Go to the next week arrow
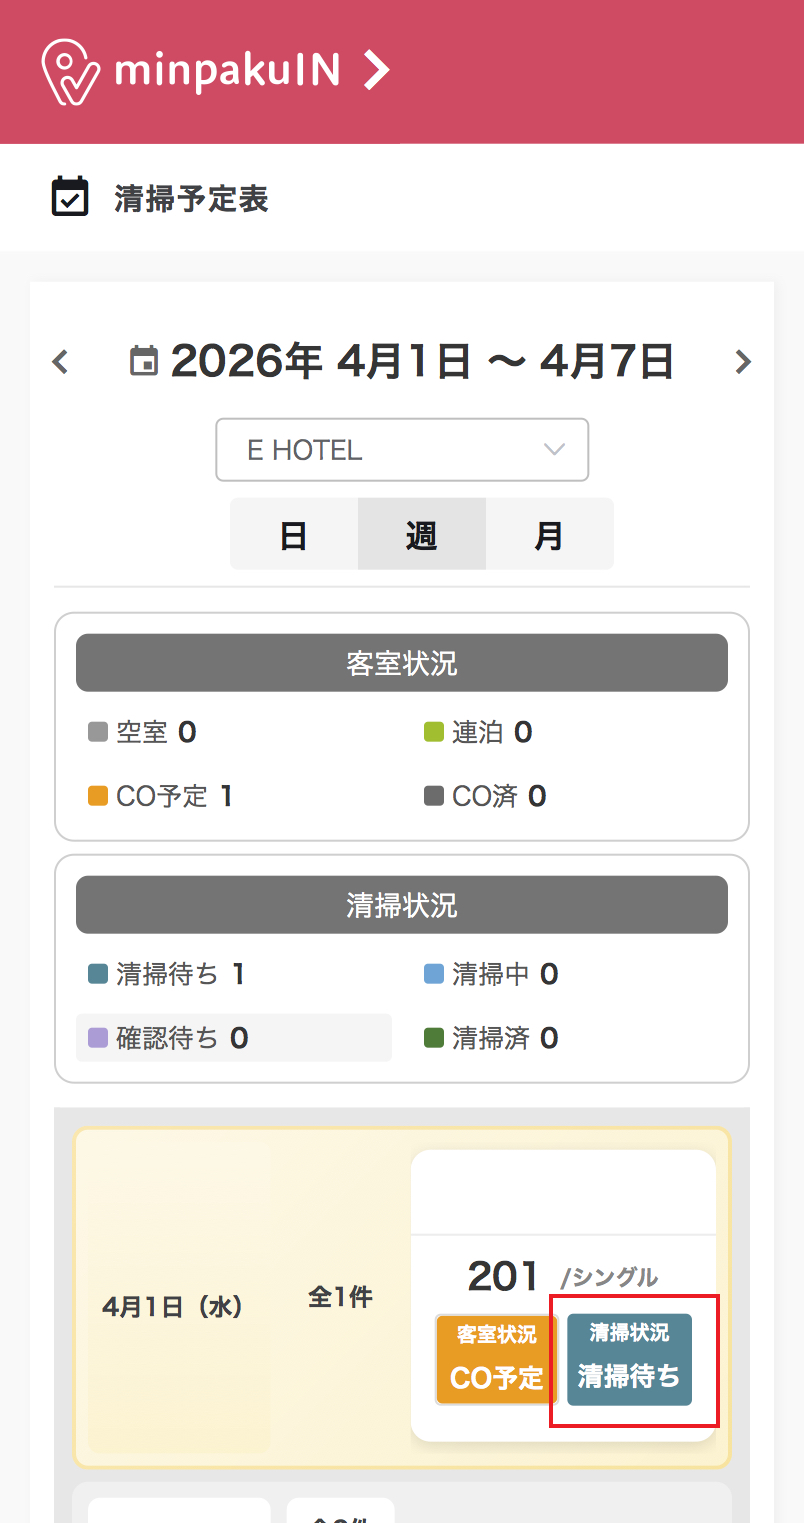Screen dimensions: 804x1523 742,361
